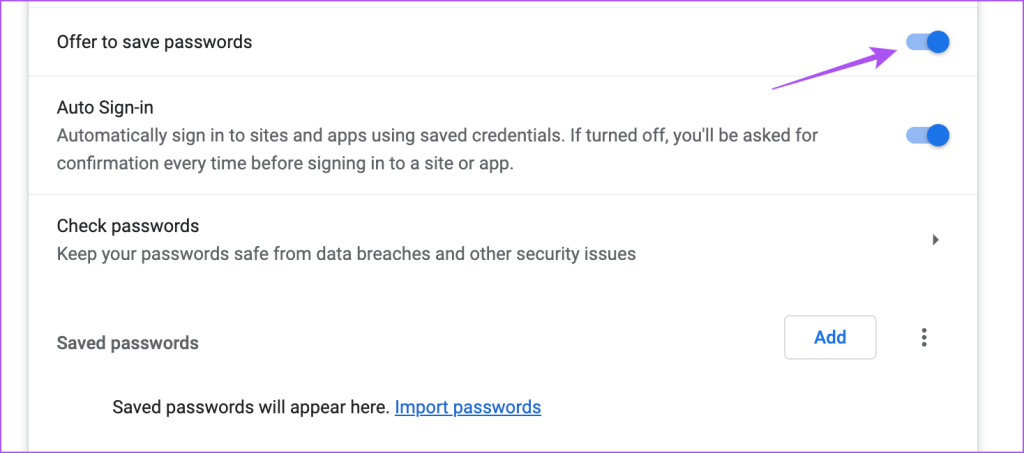This screenshot has height=453, width=1024.
Task: Click the 'Saved passwords' section heading
Action: 128,343
